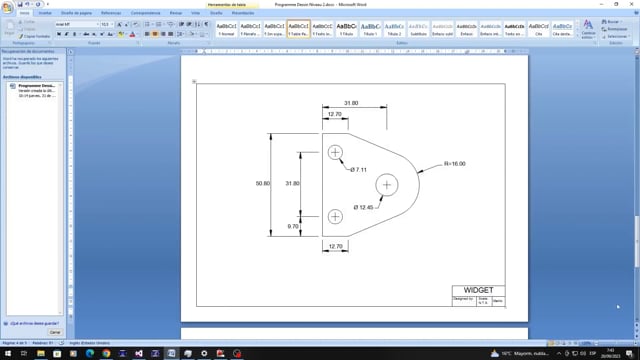Image resolution: width=640 pixels, height=360 pixels.
Task: Apply underline formatting
Action: coord(75,34)
